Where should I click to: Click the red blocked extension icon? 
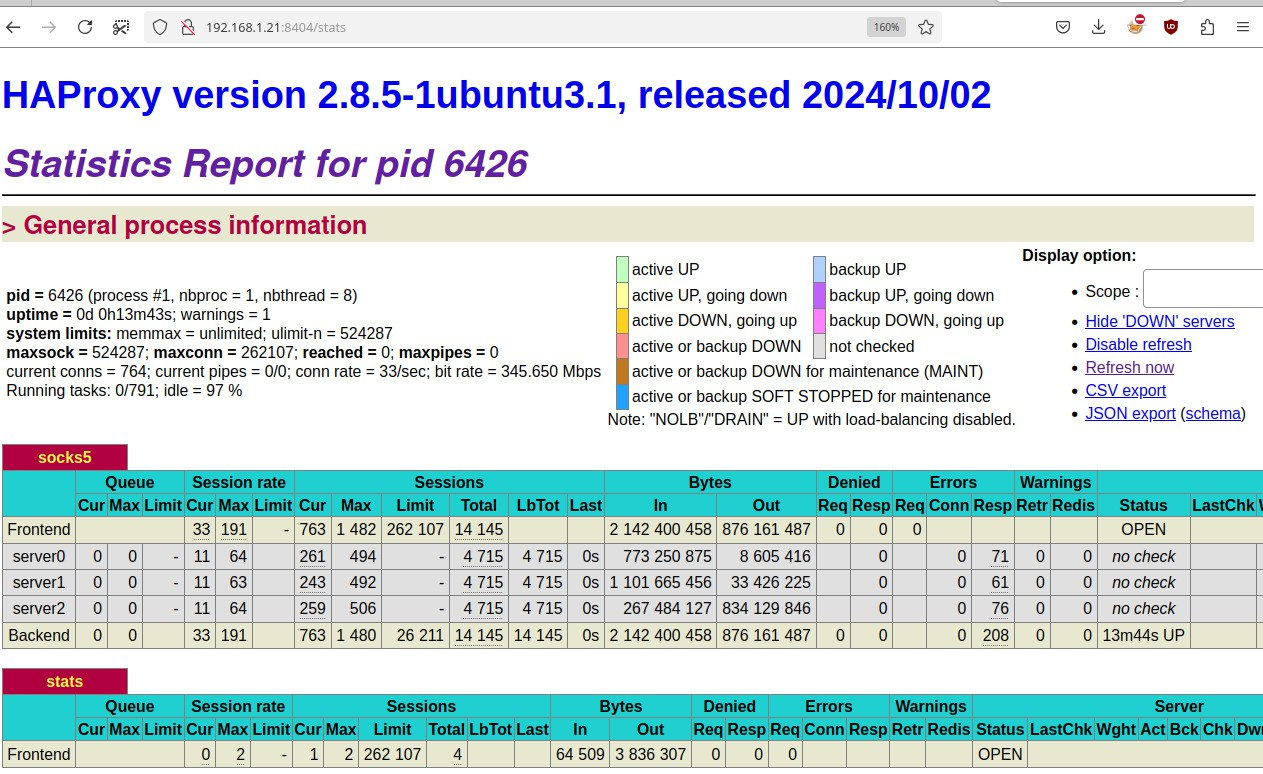pyautogui.click(x=1135, y=26)
